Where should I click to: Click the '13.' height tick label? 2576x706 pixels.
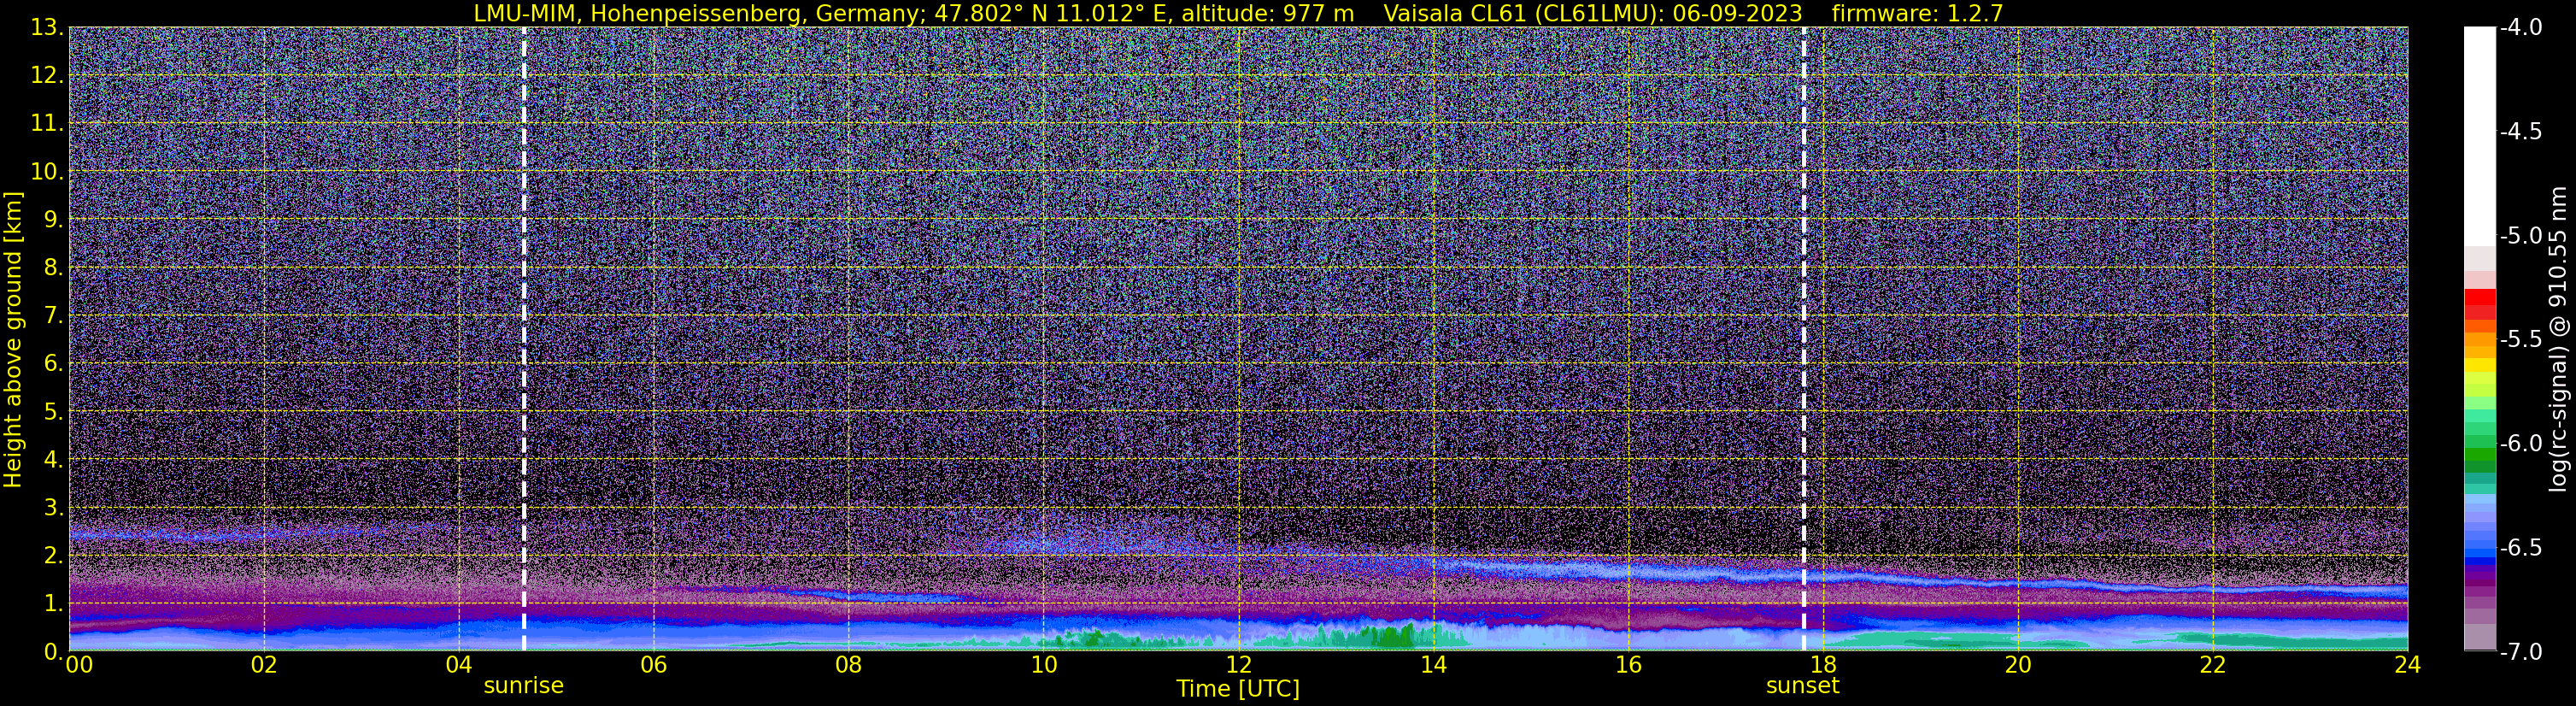46,28
